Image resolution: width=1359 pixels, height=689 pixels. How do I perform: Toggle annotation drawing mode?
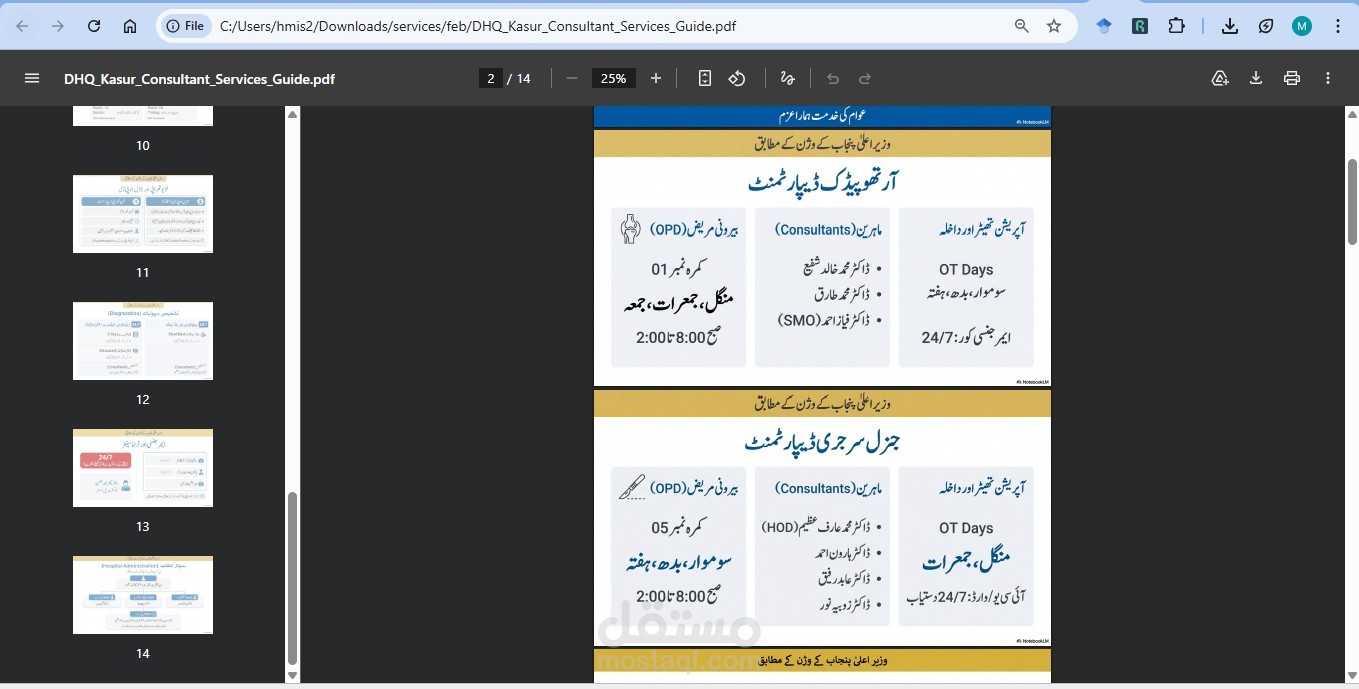coord(787,78)
